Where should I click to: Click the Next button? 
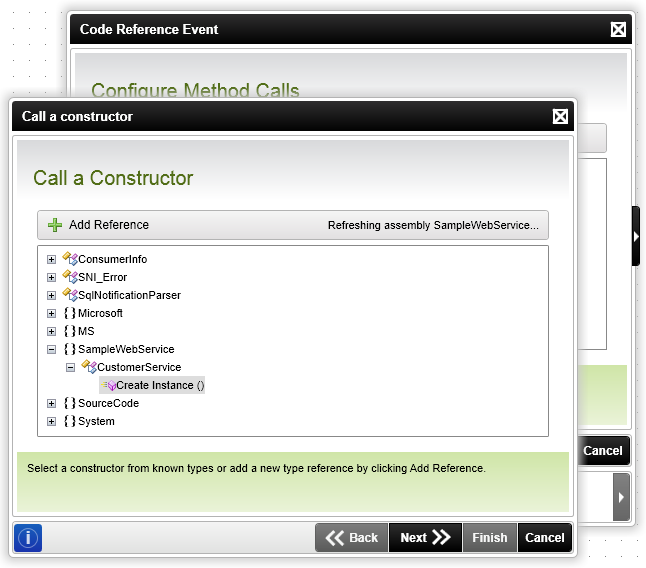(x=425, y=538)
